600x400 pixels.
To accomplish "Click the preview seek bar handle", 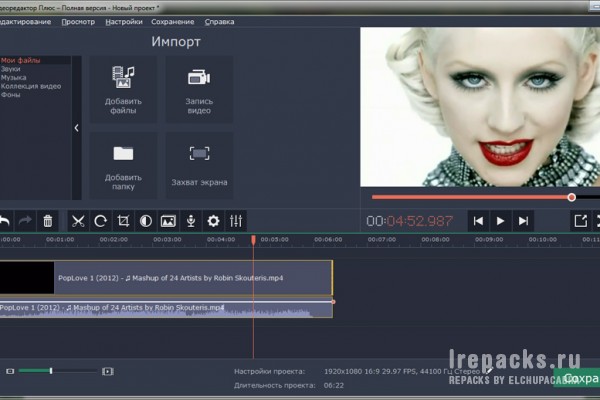I will 571,197.
